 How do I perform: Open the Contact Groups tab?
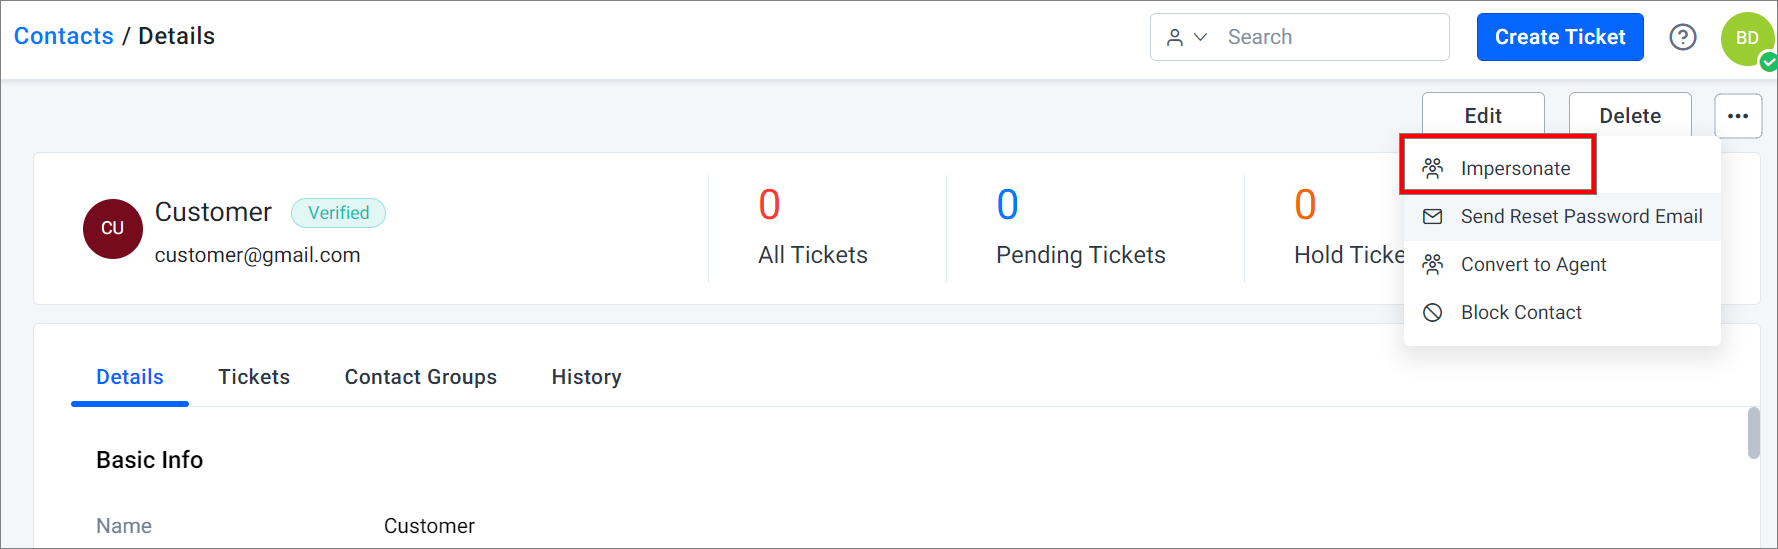point(421,377)
